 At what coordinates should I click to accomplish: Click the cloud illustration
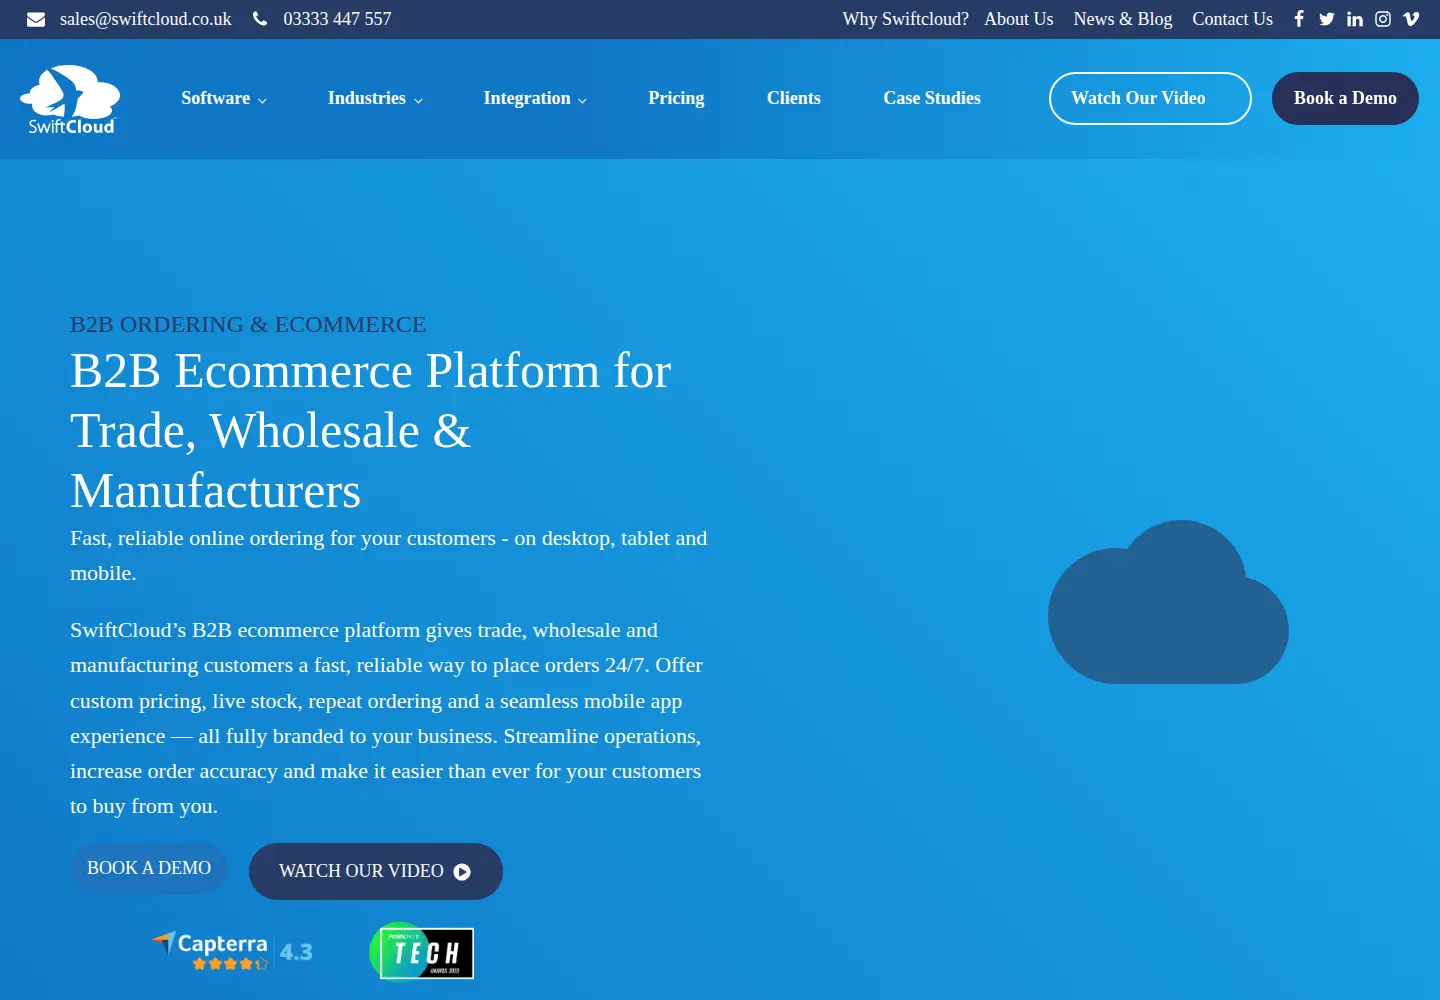click(x=1168, y=602)
